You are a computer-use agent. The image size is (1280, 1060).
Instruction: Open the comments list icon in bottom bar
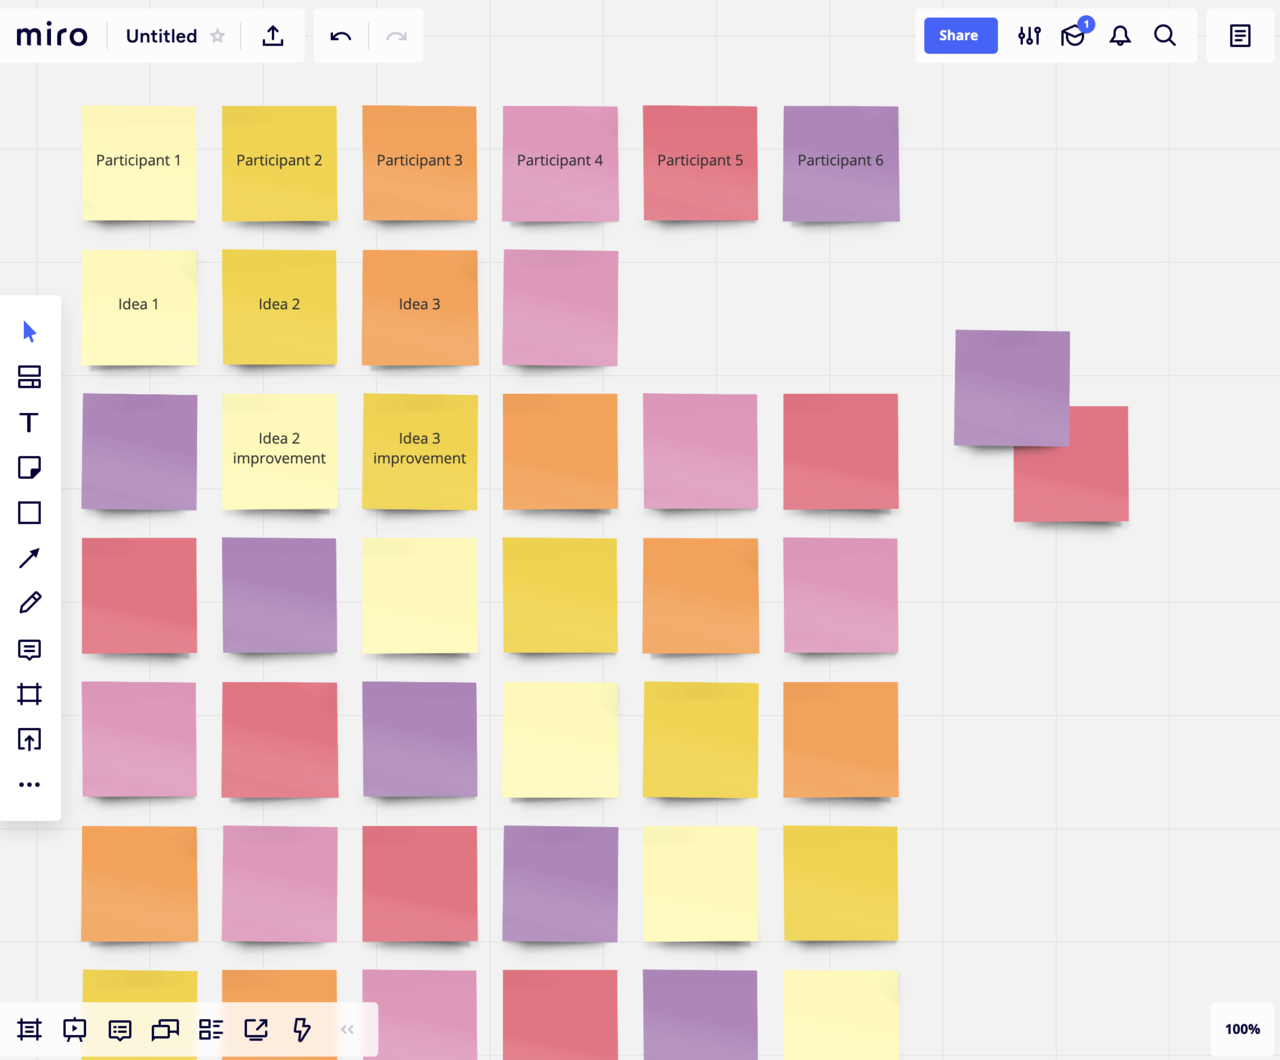coord(120,1030)
